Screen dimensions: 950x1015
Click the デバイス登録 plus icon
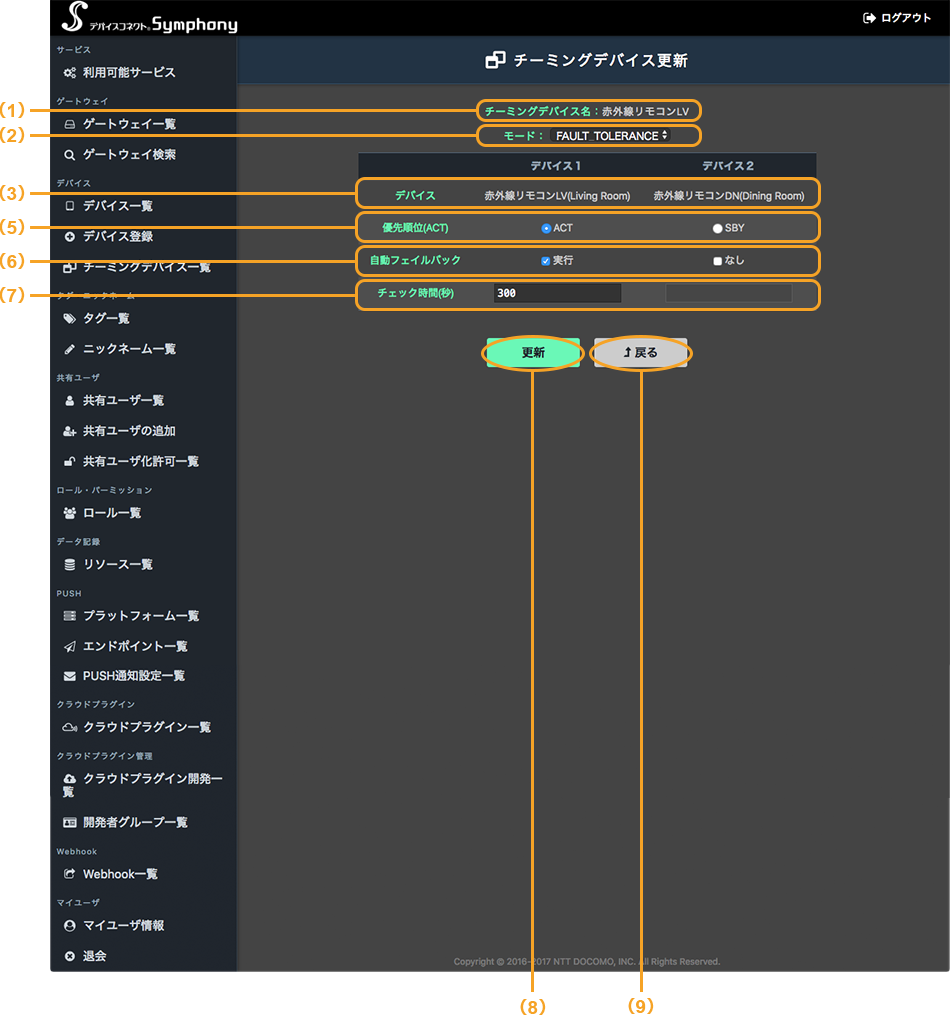point(70,237)
